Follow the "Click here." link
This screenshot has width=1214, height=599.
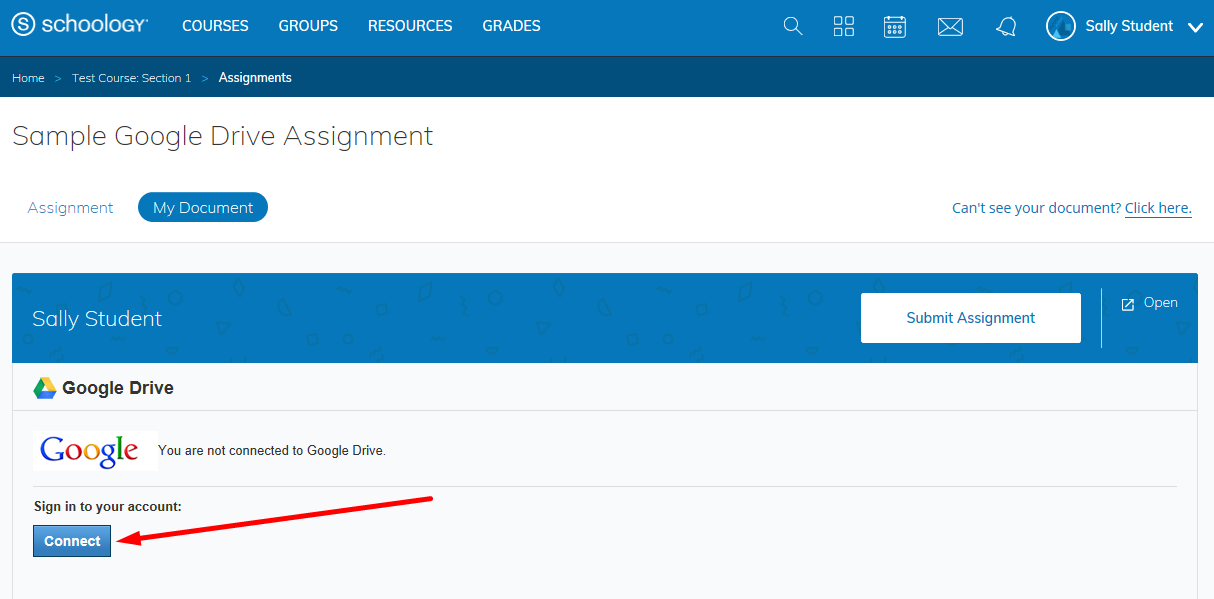tap(1158, 208)
